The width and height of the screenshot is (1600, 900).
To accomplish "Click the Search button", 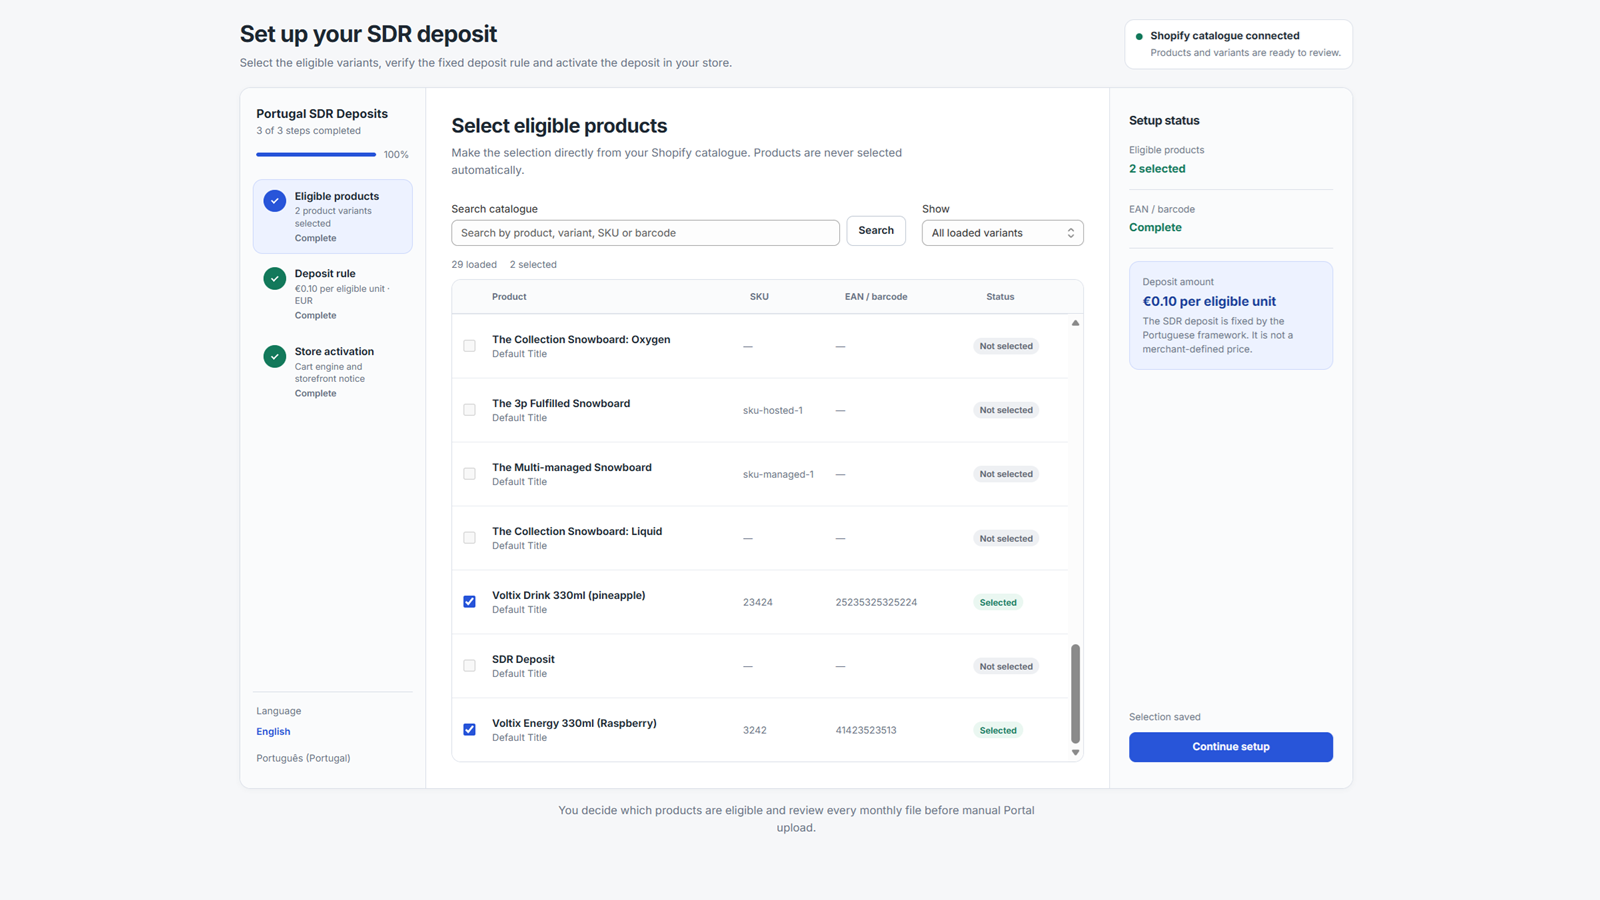I will [876, 231].
